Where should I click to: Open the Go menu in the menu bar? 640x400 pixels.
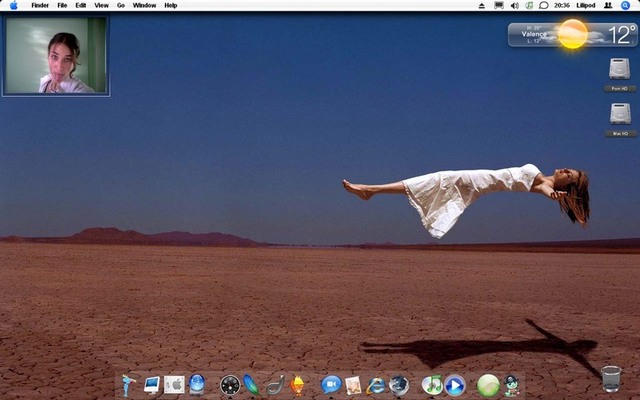point(121,5)
